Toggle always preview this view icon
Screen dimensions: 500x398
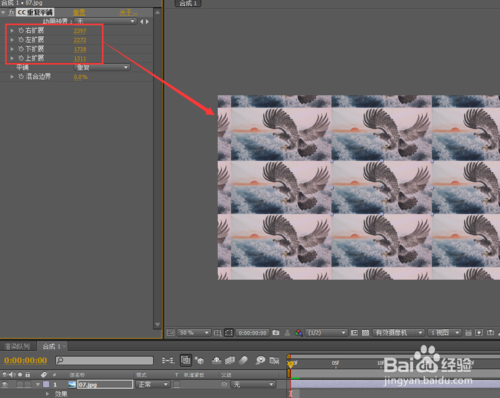point(171,333)
